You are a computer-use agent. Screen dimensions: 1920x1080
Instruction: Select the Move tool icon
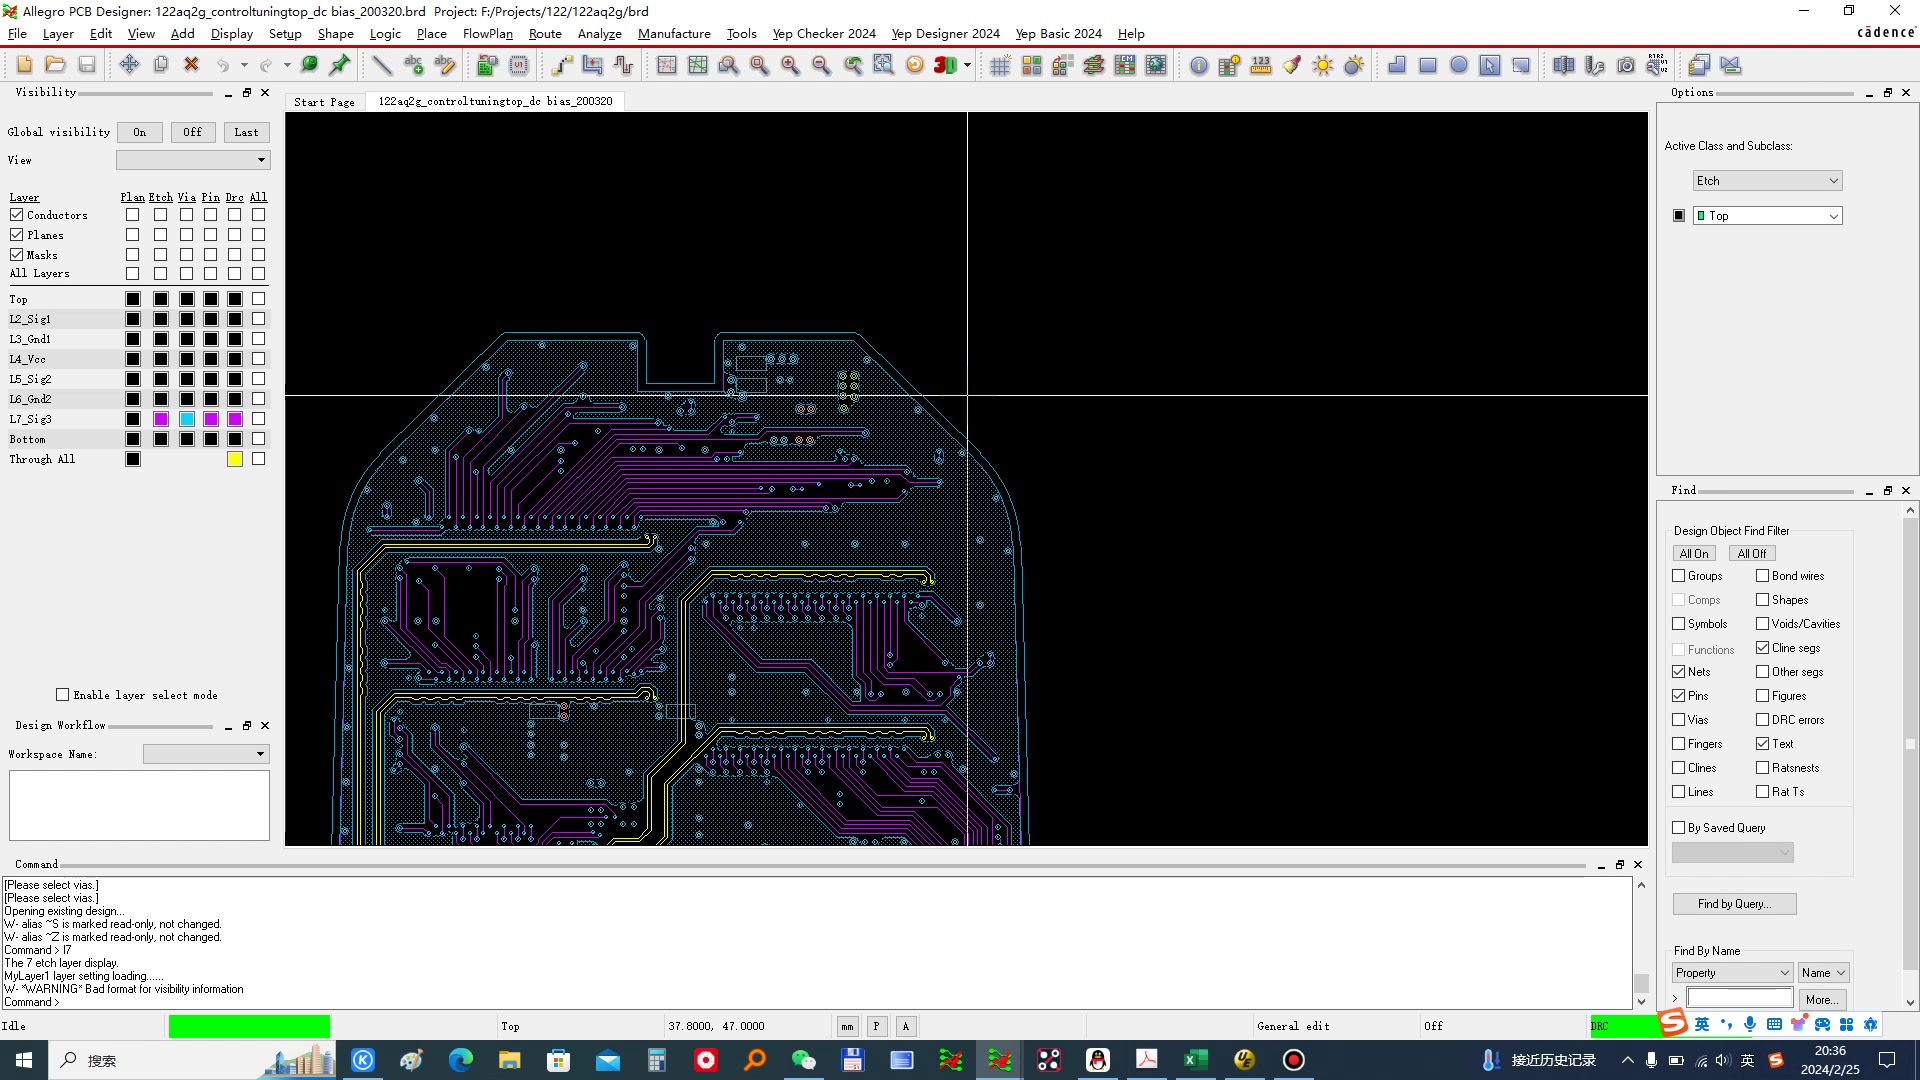pyautogui.click(x=129, y=65)
